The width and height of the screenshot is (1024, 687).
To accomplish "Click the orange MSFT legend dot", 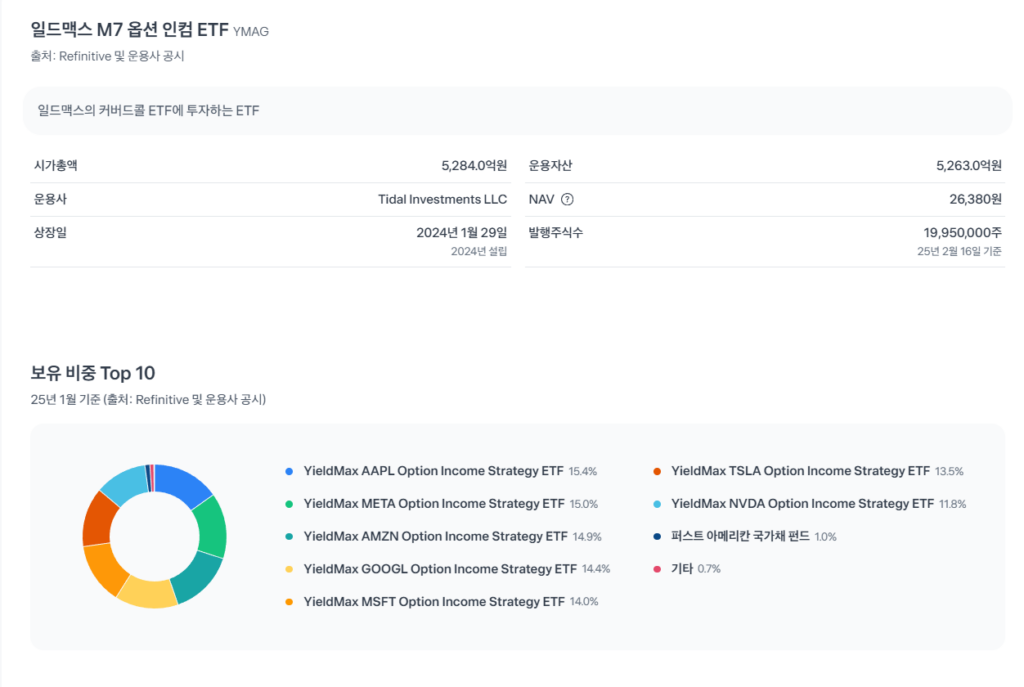I will (x=289, y=602).
